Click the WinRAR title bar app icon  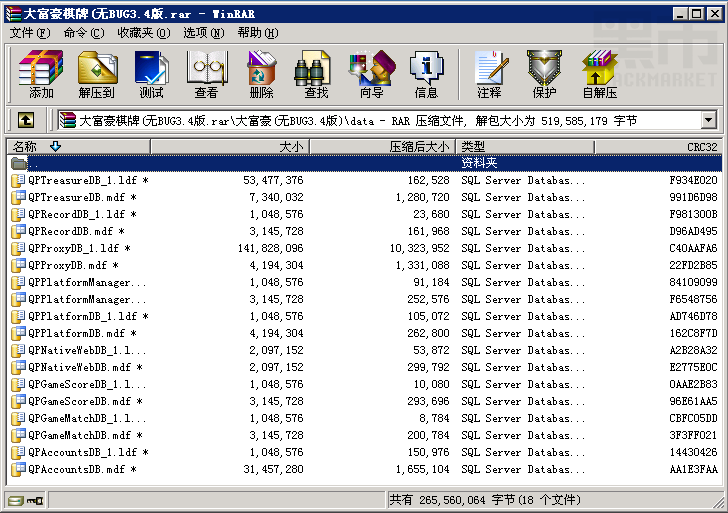pos(13,14)
